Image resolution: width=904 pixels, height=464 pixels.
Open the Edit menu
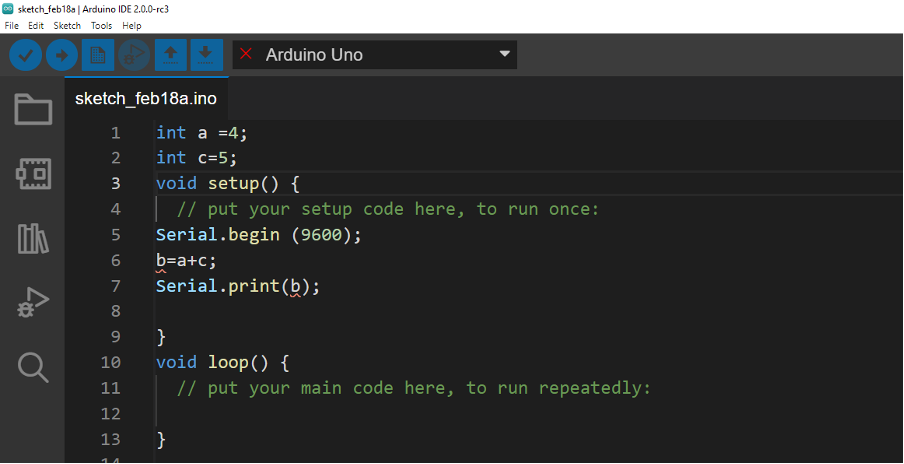(x=36, y=25)
